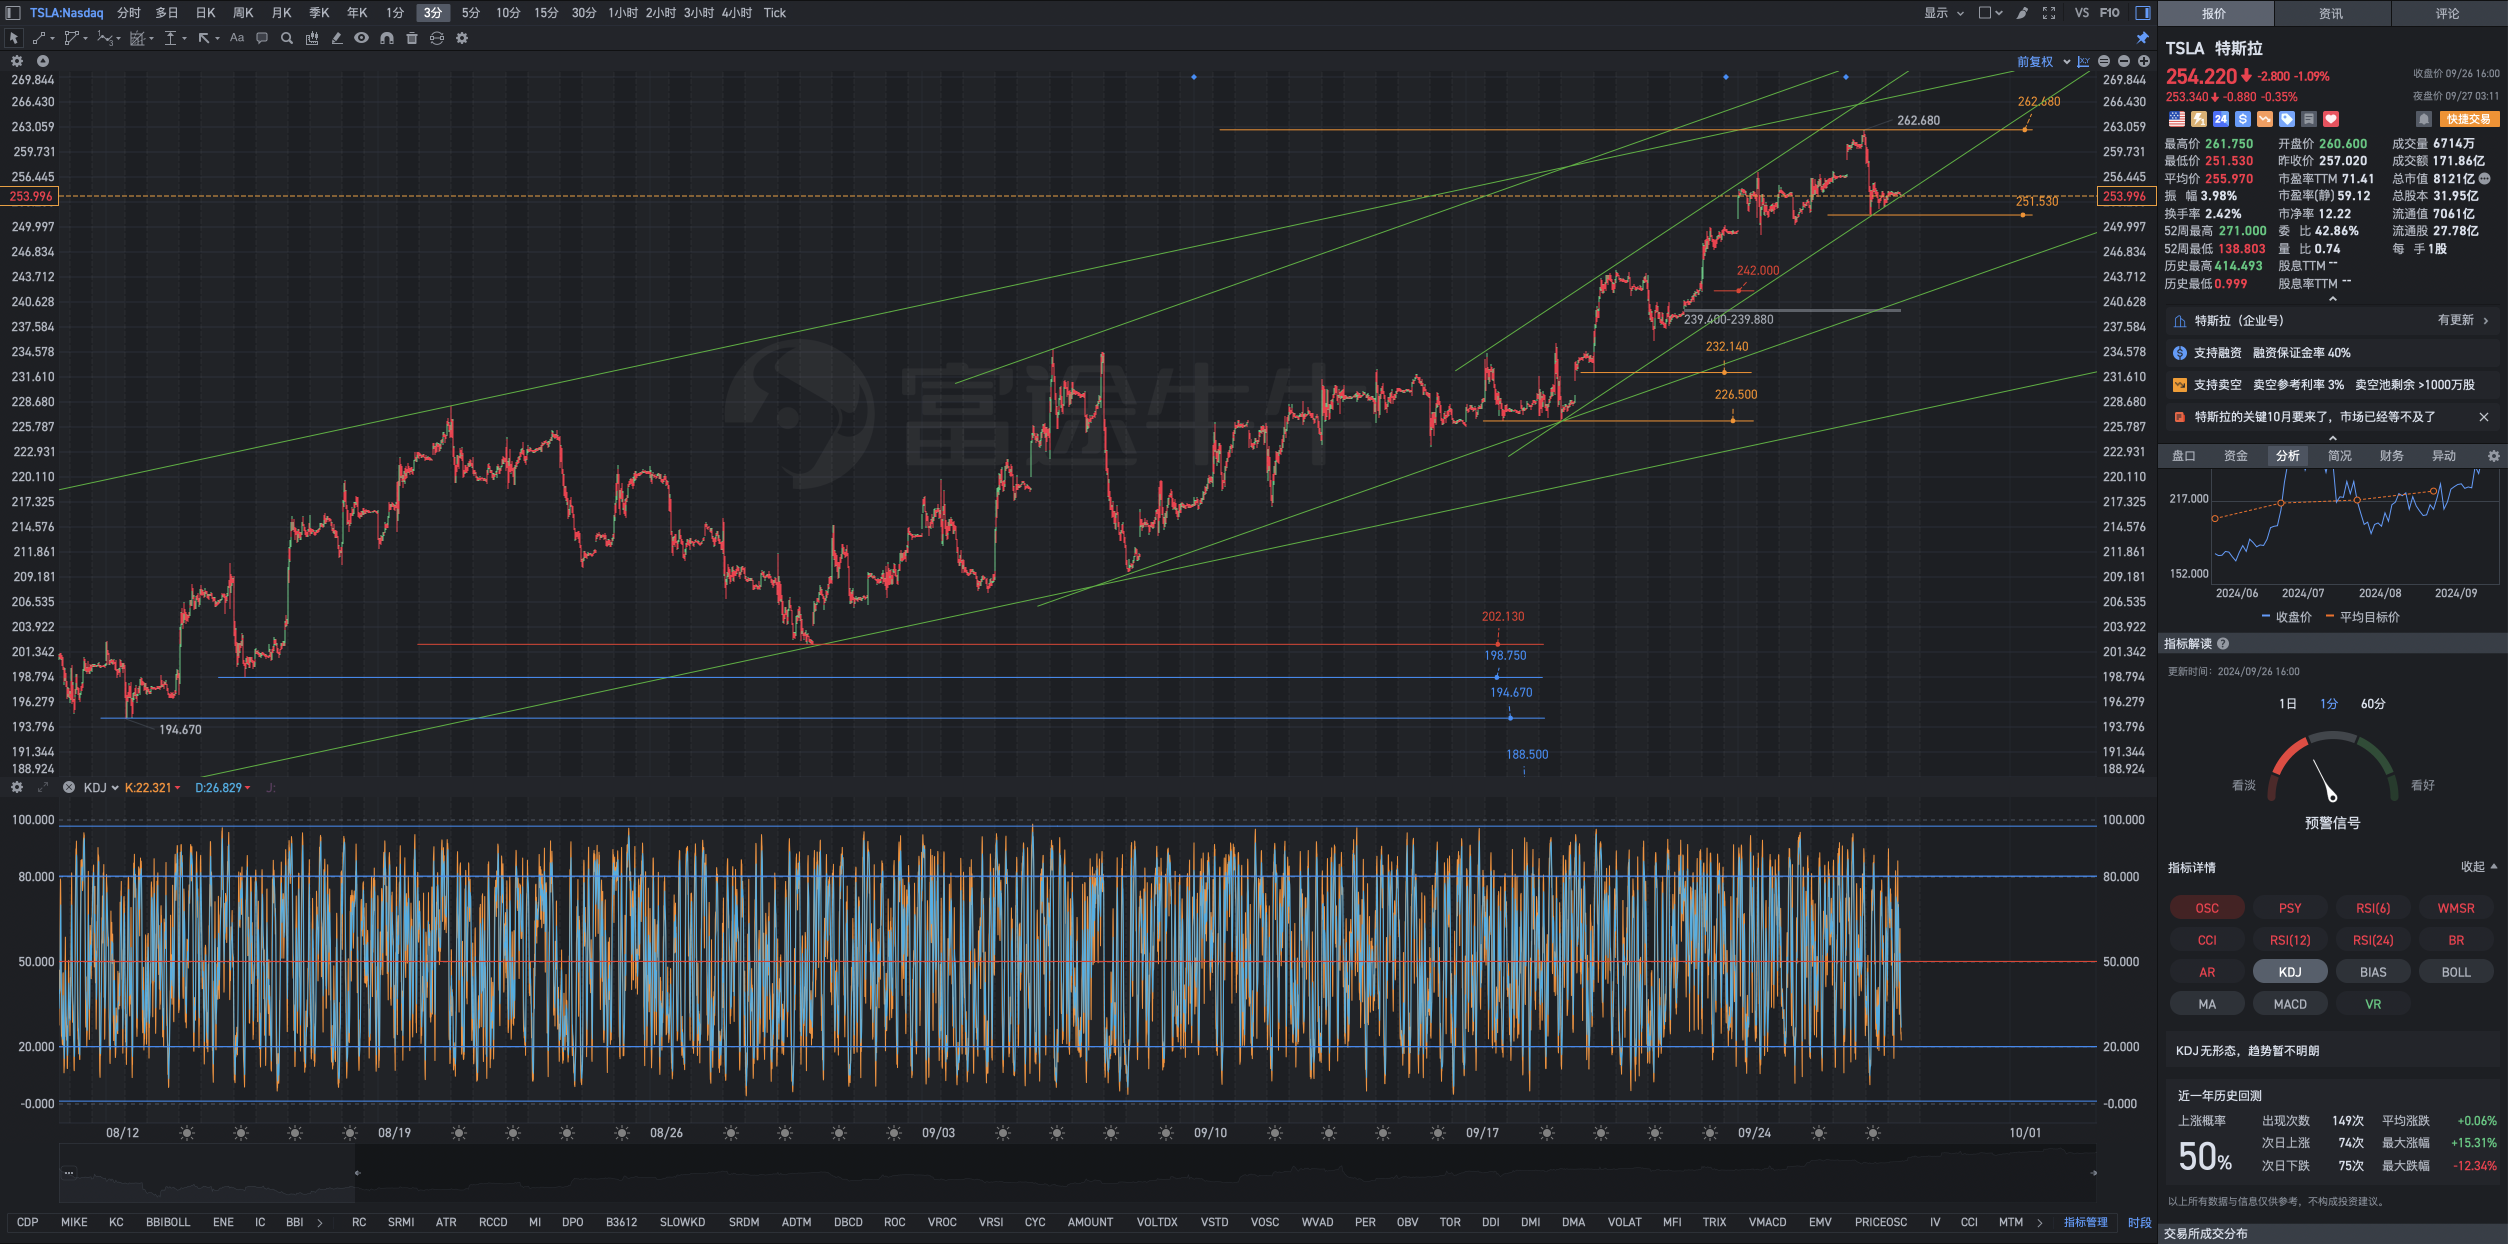Toggle drawings visibility with the eye icon

[361, 38]
